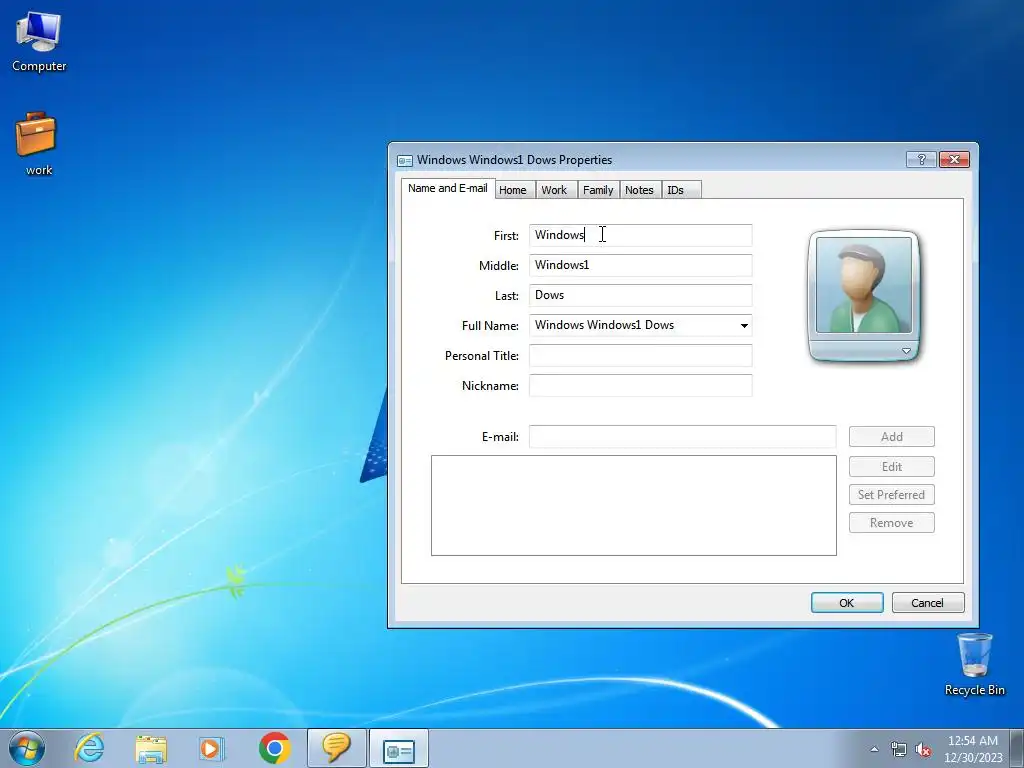1024x768 pixels.
Task: Click the Remove e-mail button
Action: click(x=891, y=522)
